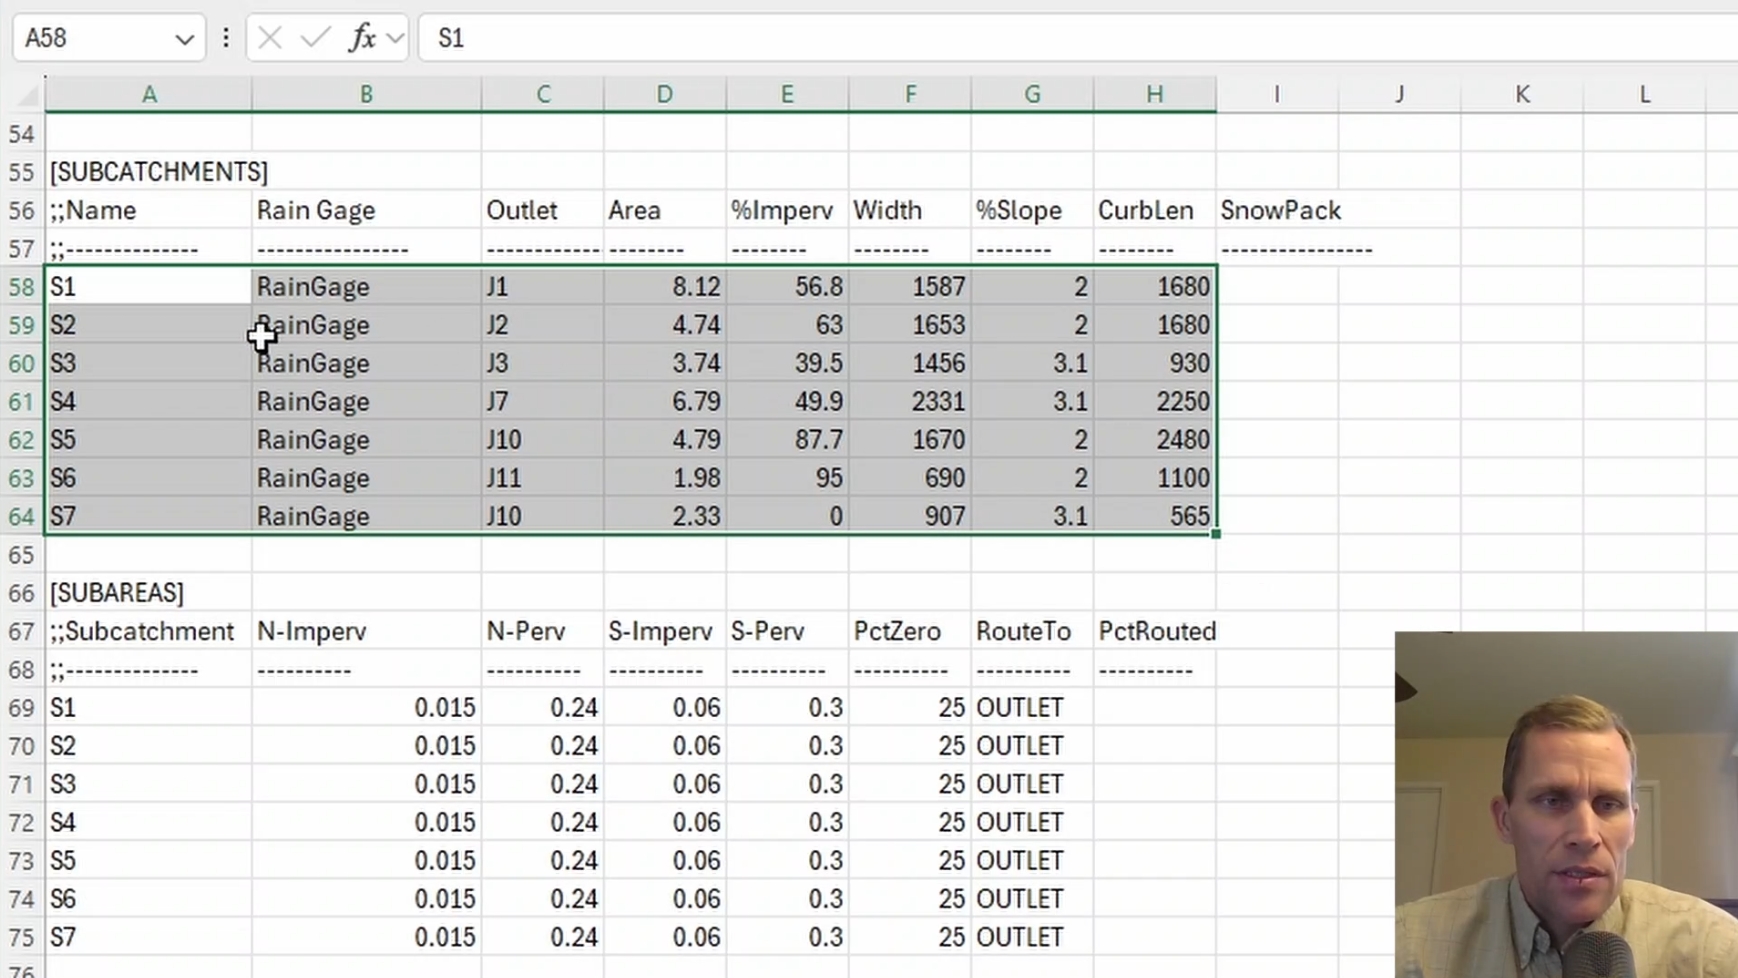Click the ;;Subcatchment header cell
Screen dimensions: 1738x978
click(x=149, y=631)
